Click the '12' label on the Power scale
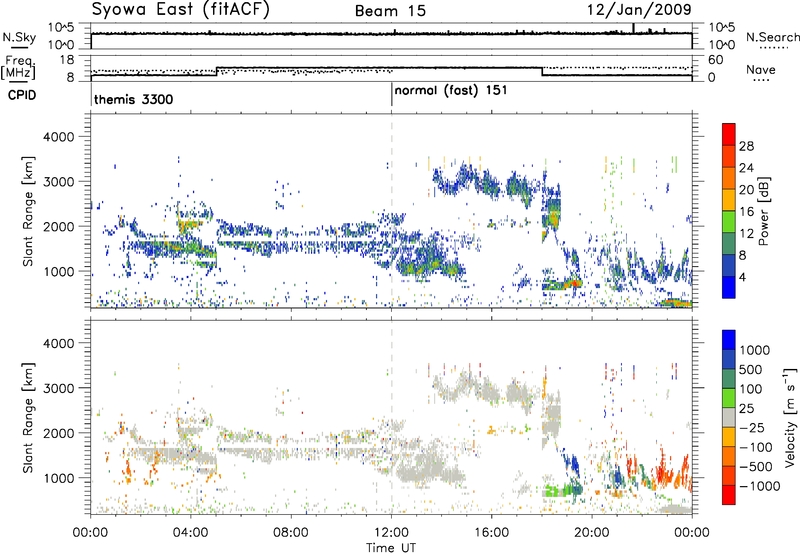The height and width of the screenshot is (554, 800). point(746,234)
